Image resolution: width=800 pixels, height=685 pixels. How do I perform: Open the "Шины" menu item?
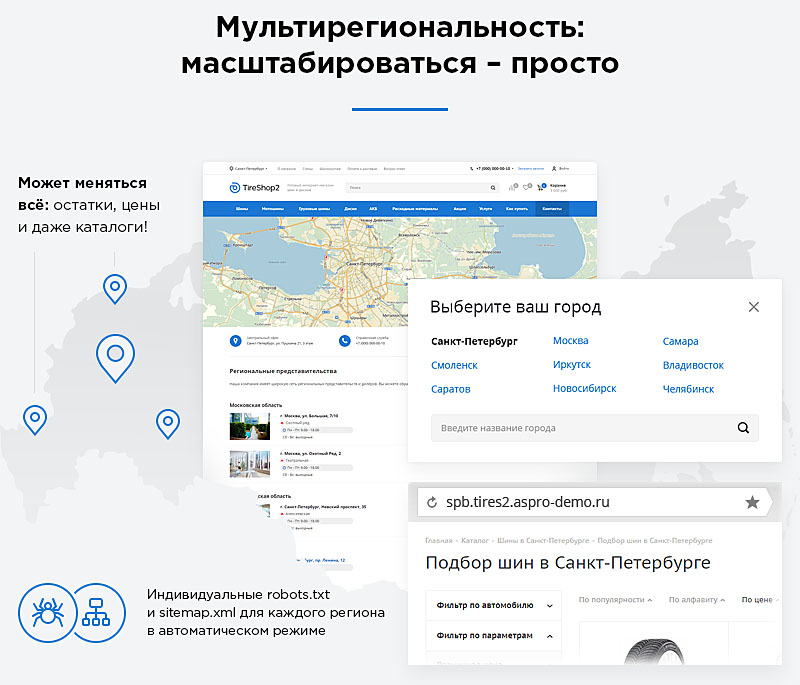click(x=242, y=210)
